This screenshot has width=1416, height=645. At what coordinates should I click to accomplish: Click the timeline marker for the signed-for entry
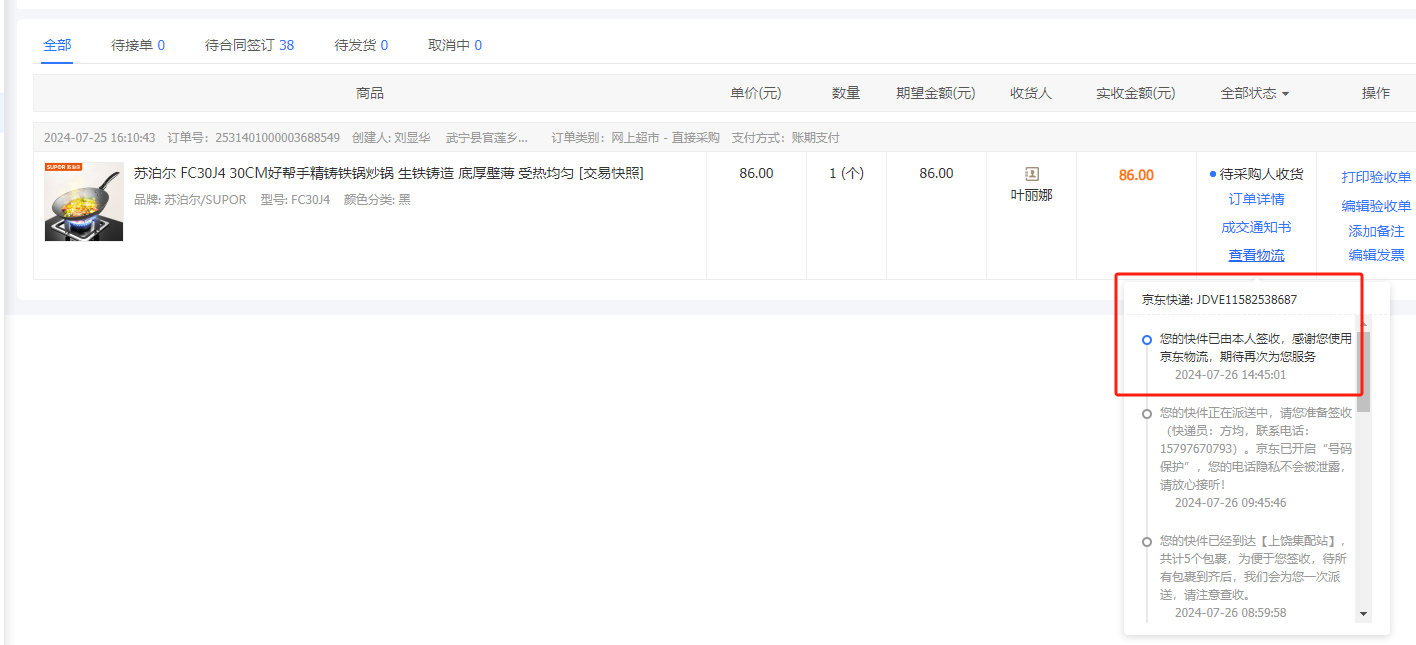[1147, 340]
